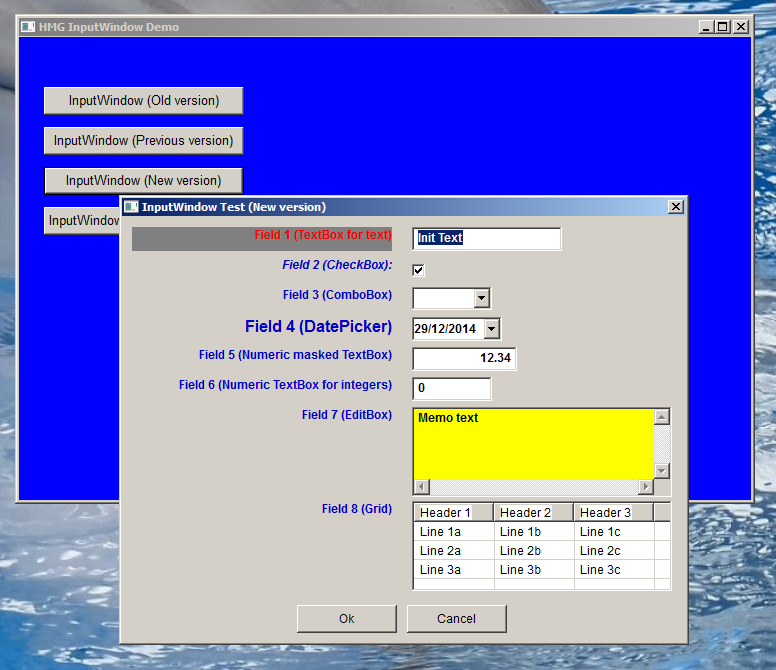Click the Header 2 grid column header
Viewport: 776px width, 670px height.
coord(533,513)
